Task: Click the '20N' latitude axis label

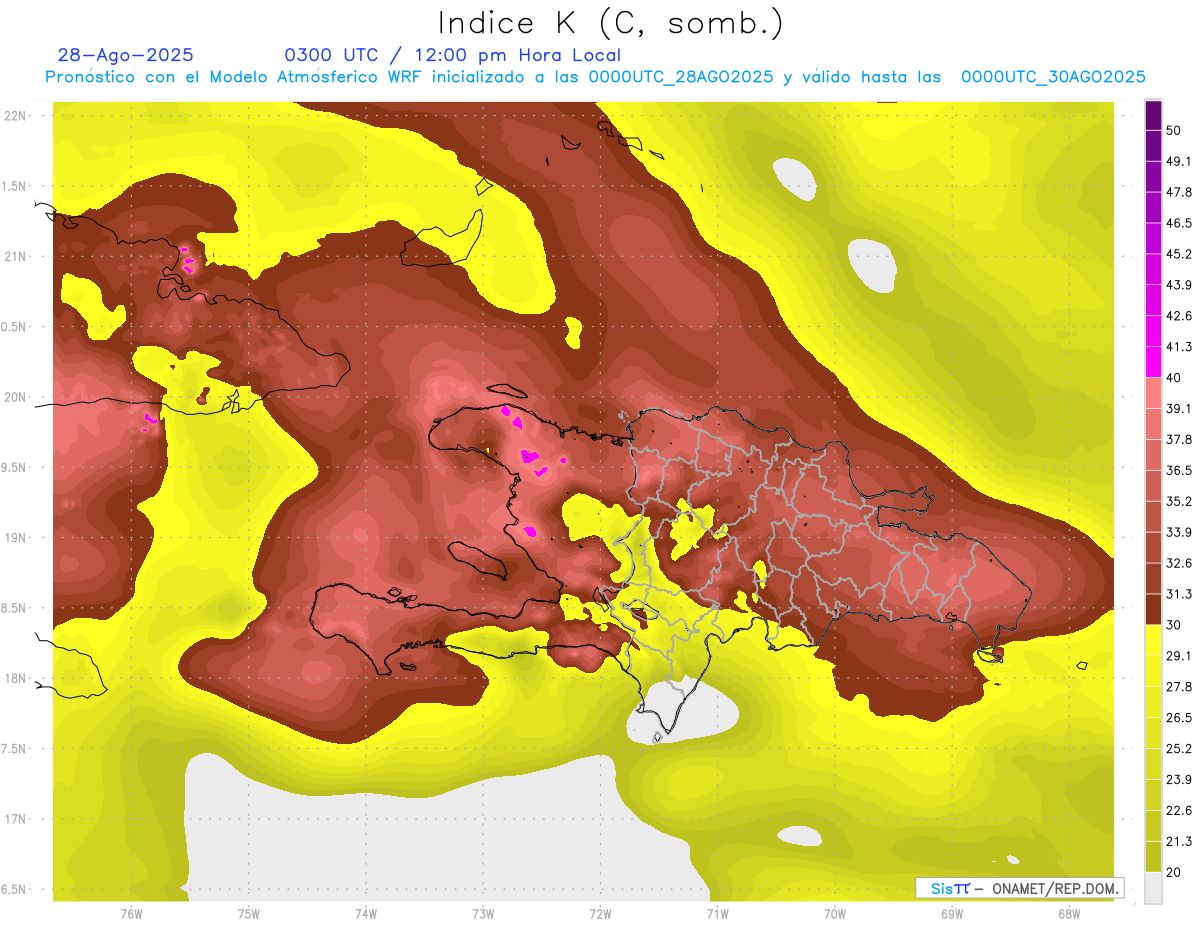Action: pyautogui.click(x=17, y=397)
